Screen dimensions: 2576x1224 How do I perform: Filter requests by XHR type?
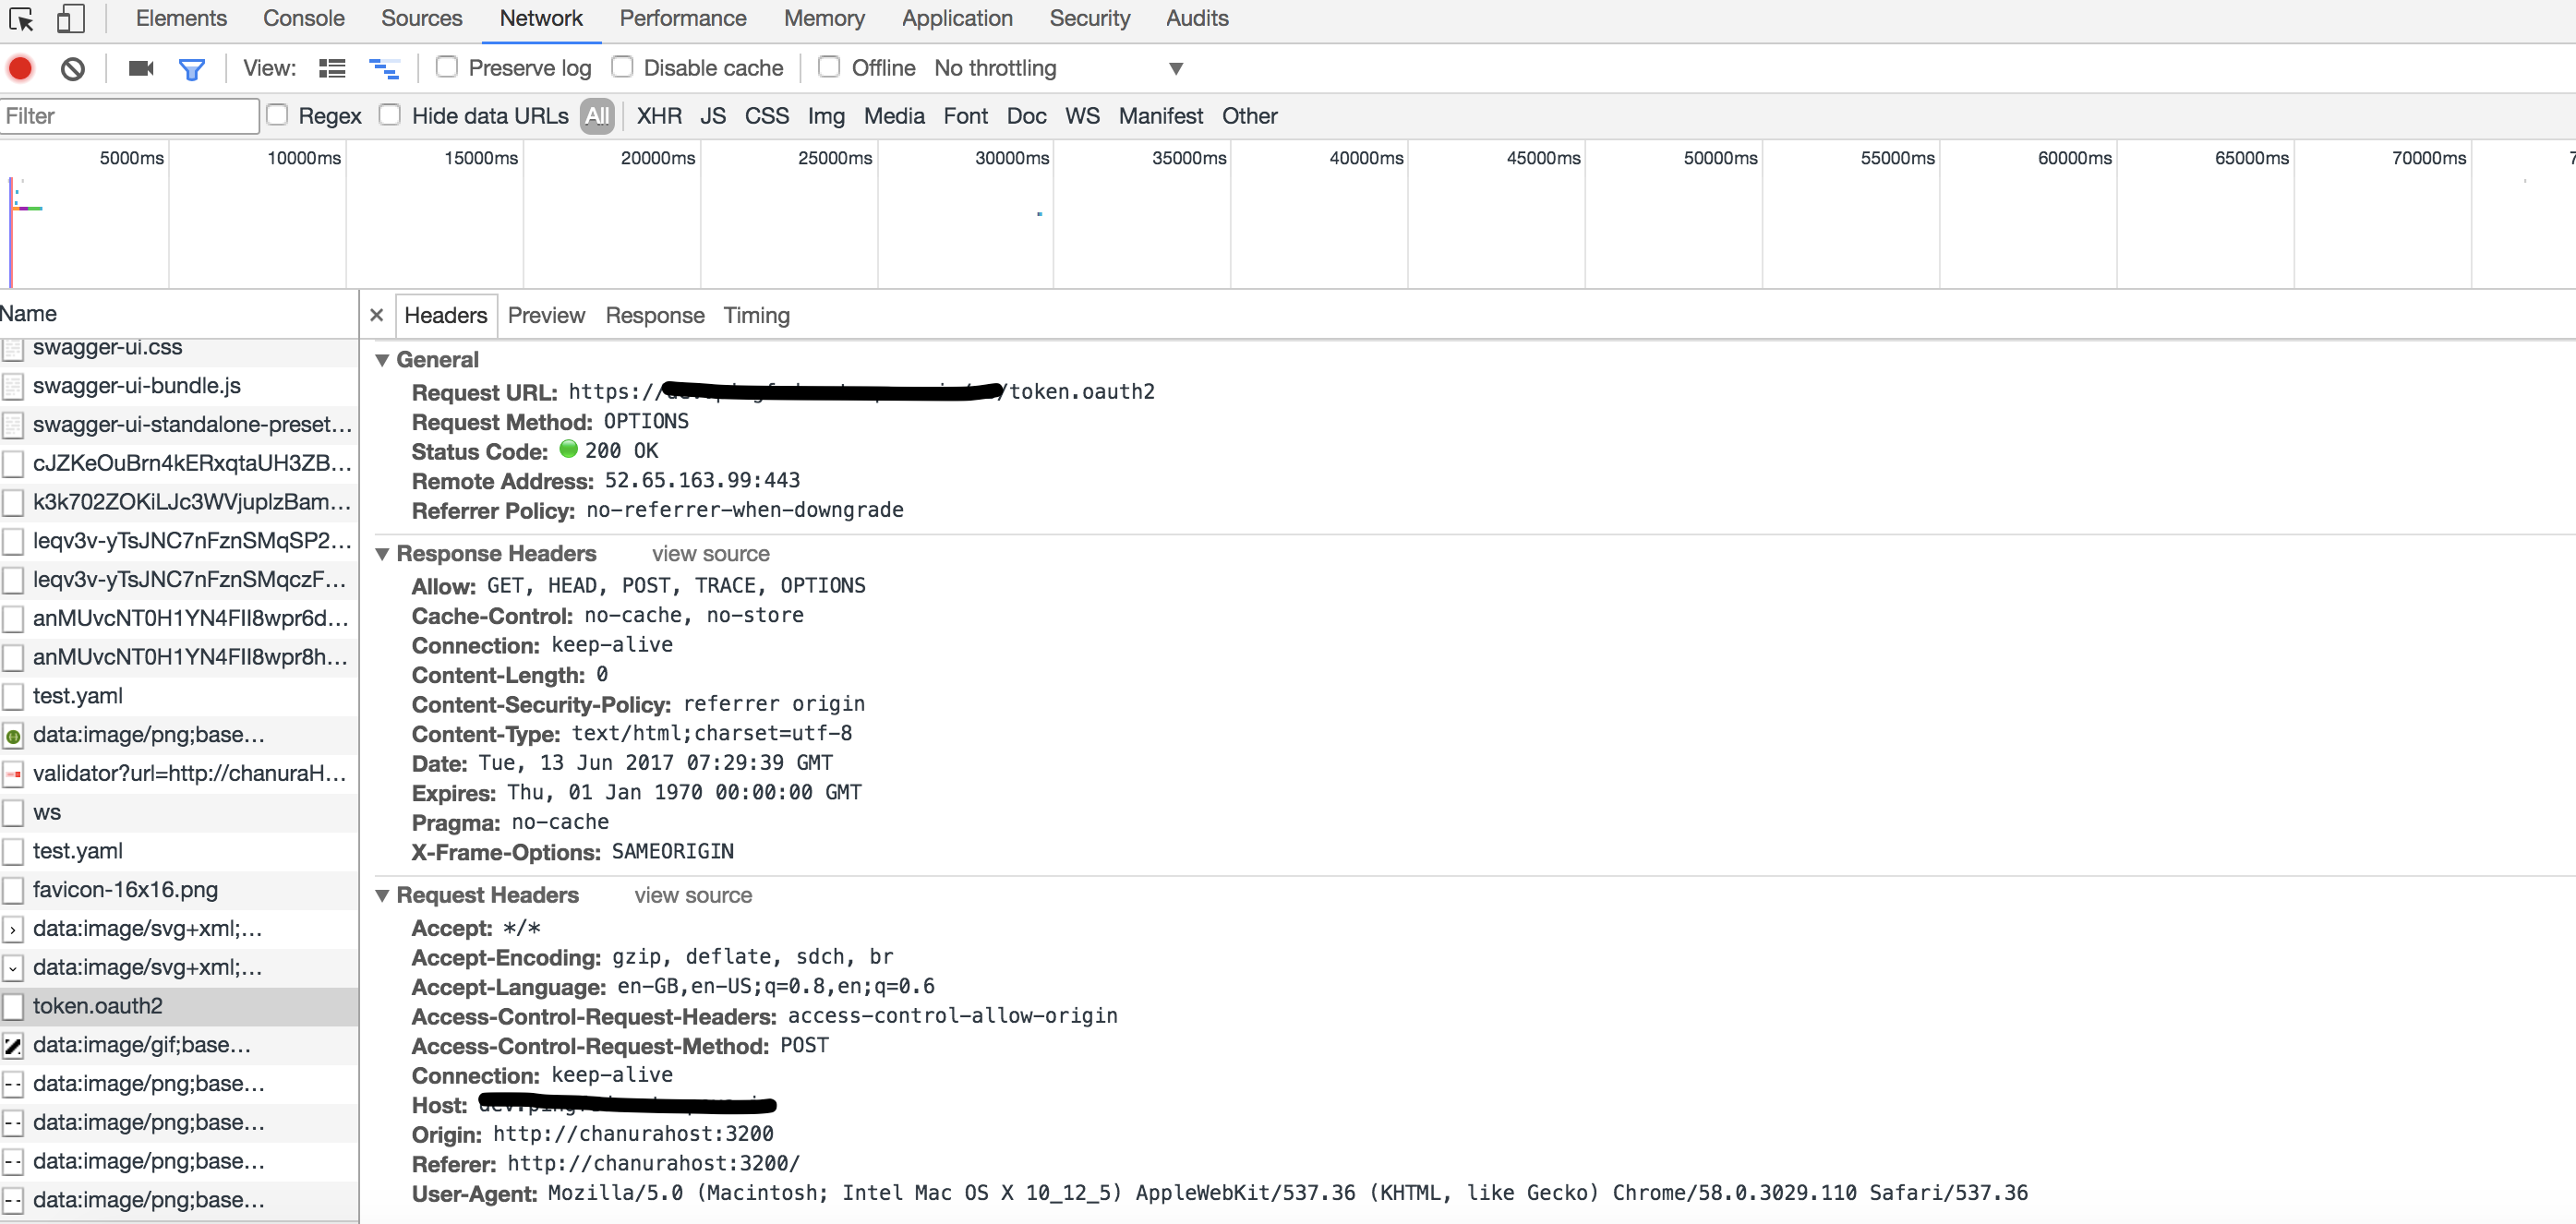(659, 116)
